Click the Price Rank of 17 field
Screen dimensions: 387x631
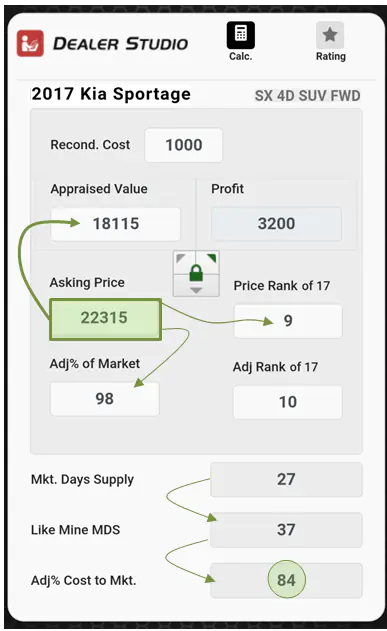(288, 321)
